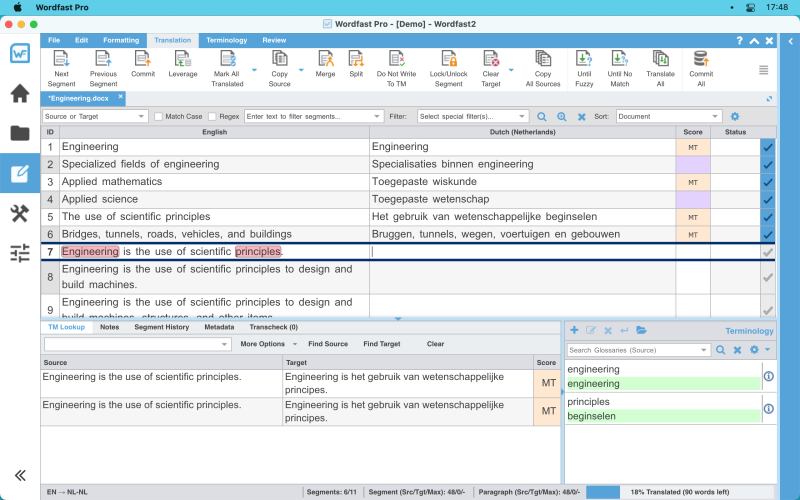Screen dimensions: 800x500
Task: Click Copy All Sources icon
Action: coord(543,59)
